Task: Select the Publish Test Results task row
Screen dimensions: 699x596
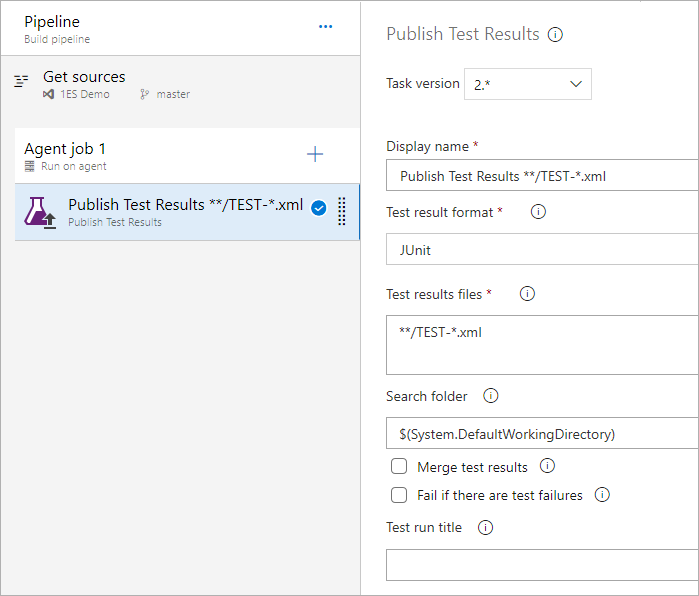Action: click(185, 211)
